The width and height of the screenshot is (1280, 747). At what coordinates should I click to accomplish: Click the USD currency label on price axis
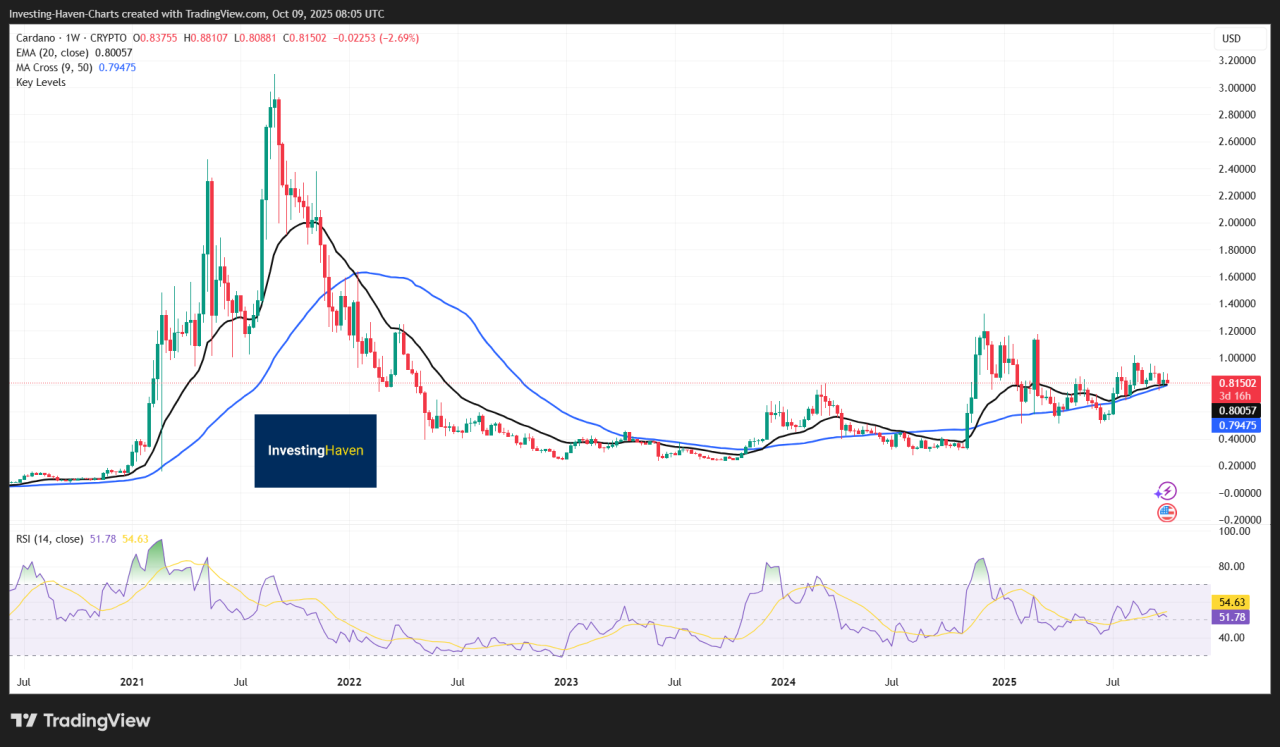pos(1230,39)
